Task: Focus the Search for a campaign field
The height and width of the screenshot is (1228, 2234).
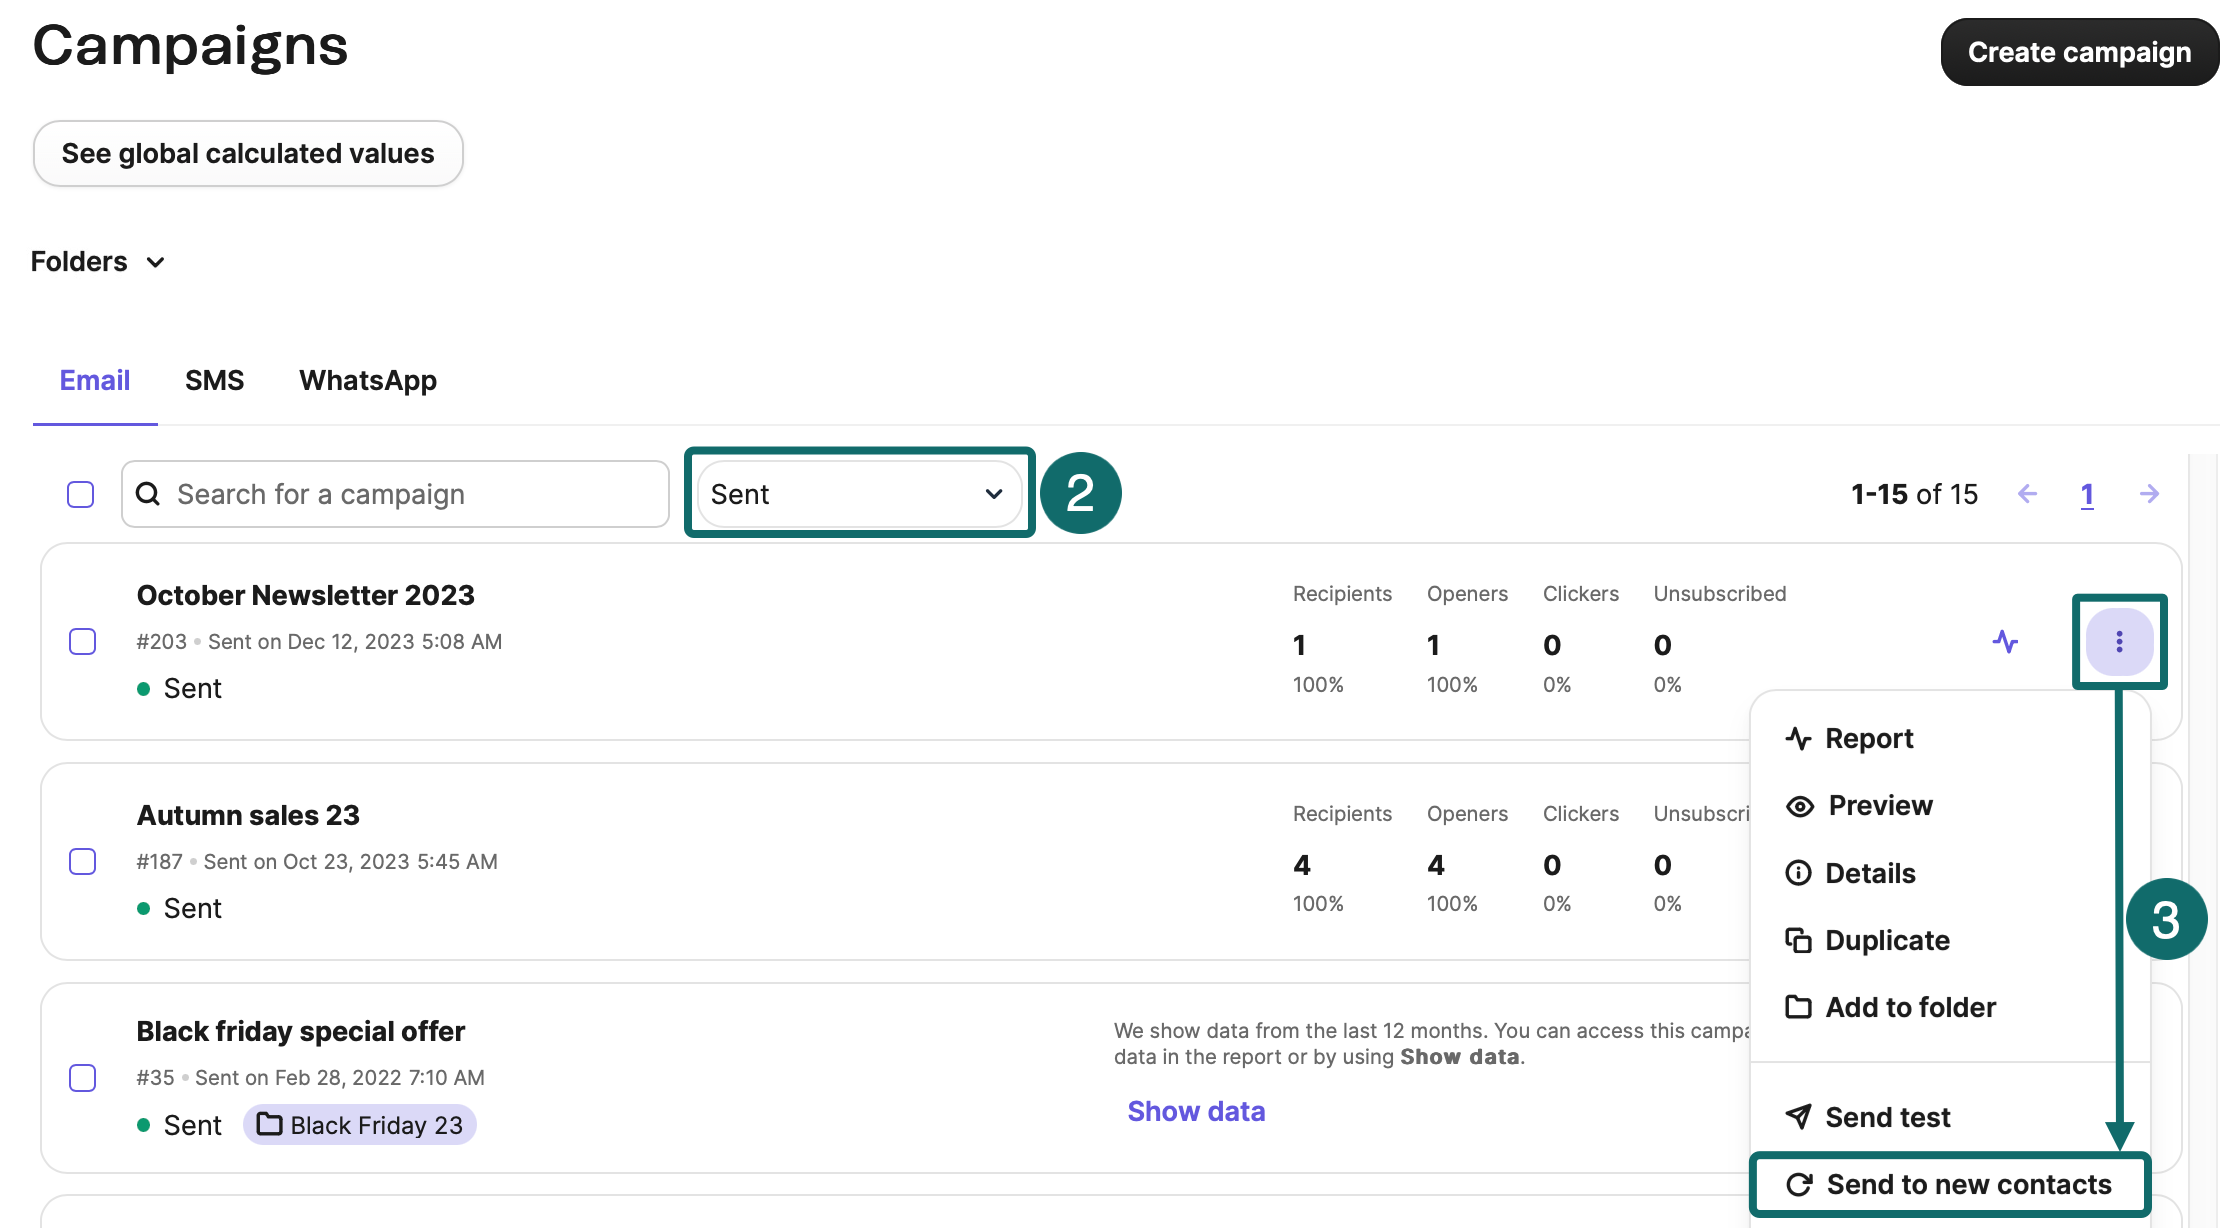Action: pos(395,494)
